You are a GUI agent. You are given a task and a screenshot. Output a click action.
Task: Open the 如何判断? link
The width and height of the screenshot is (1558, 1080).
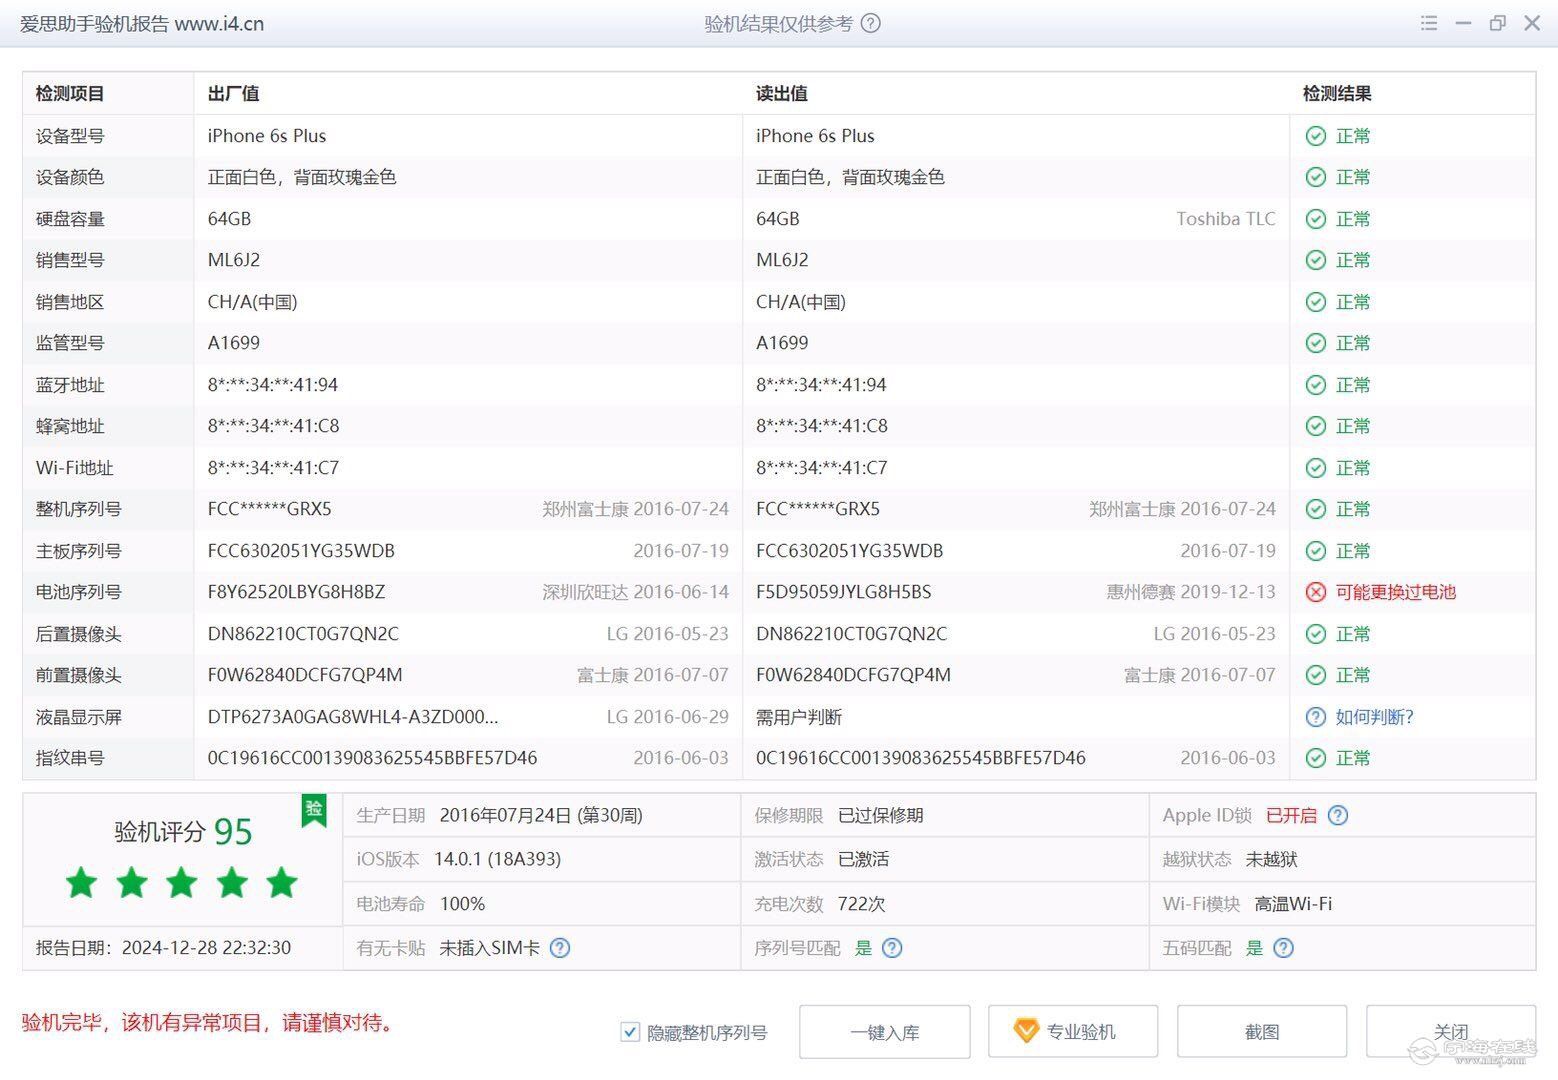point(1375,717)
